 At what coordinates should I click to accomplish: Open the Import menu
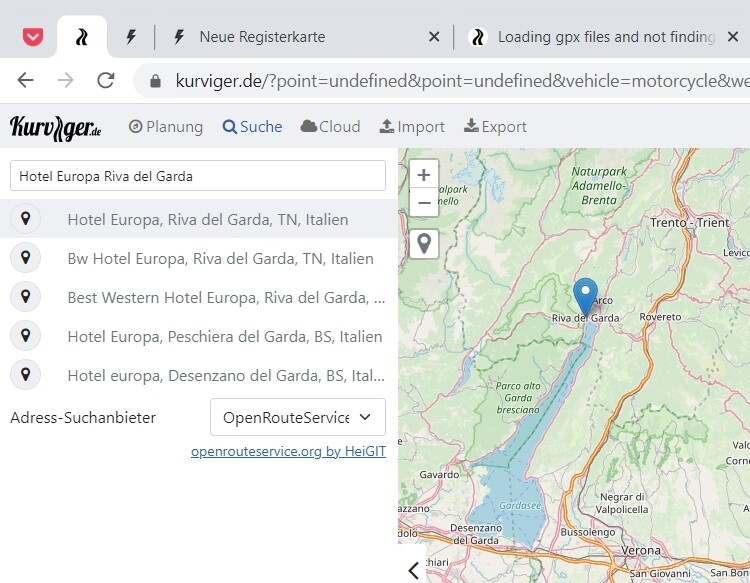[412, 127]
